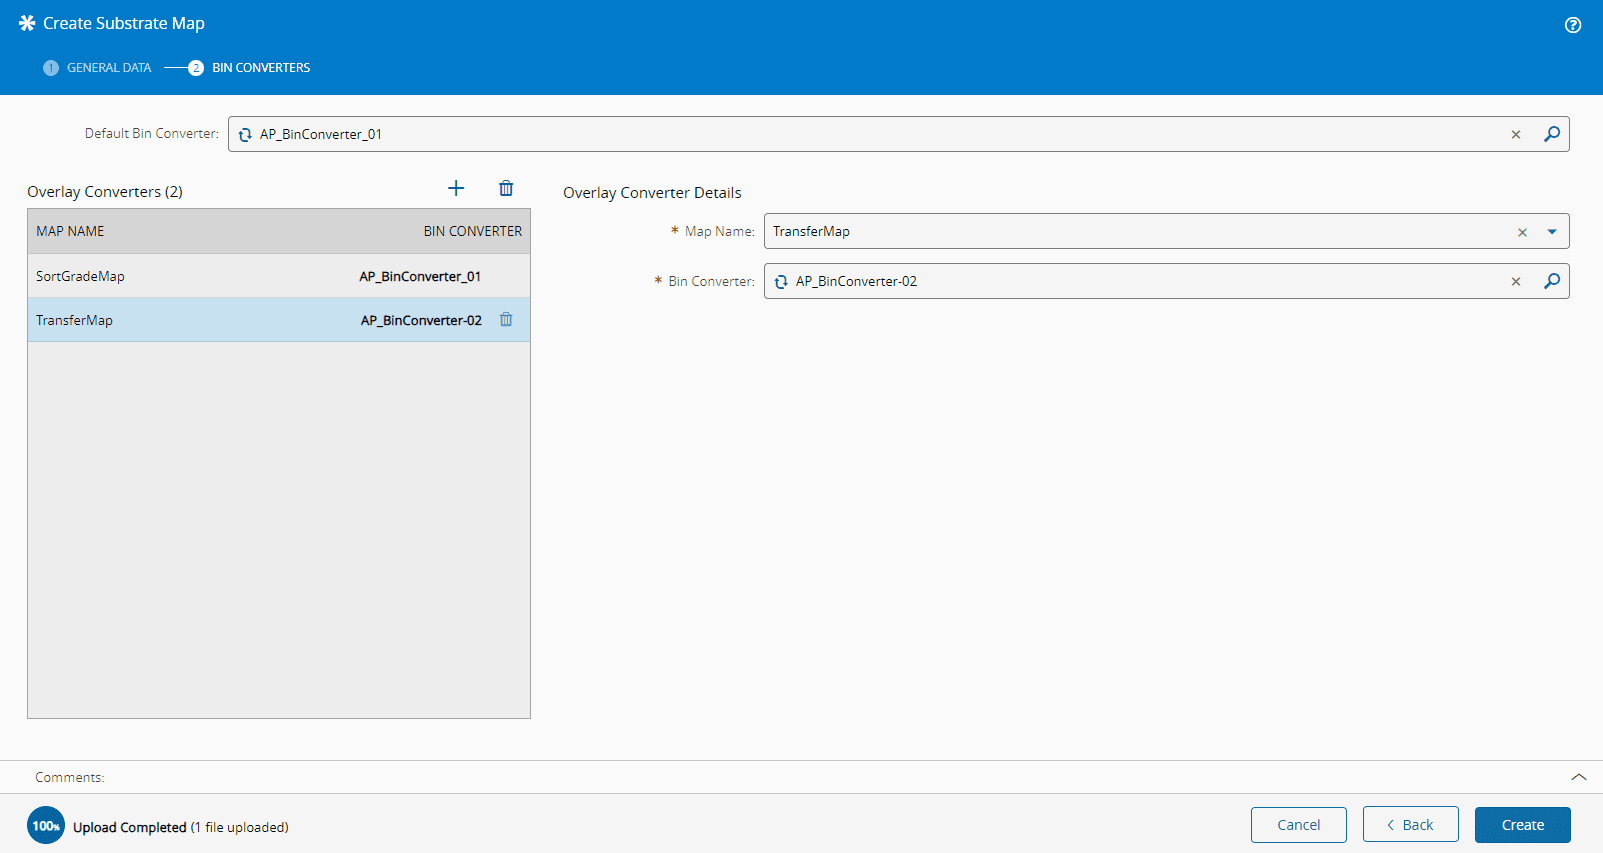Image resolution: width=1603 pixels, height=853 pixels.
Task: Remove the TransferMap row using trash icon
Action: click(x=506, y=320)
